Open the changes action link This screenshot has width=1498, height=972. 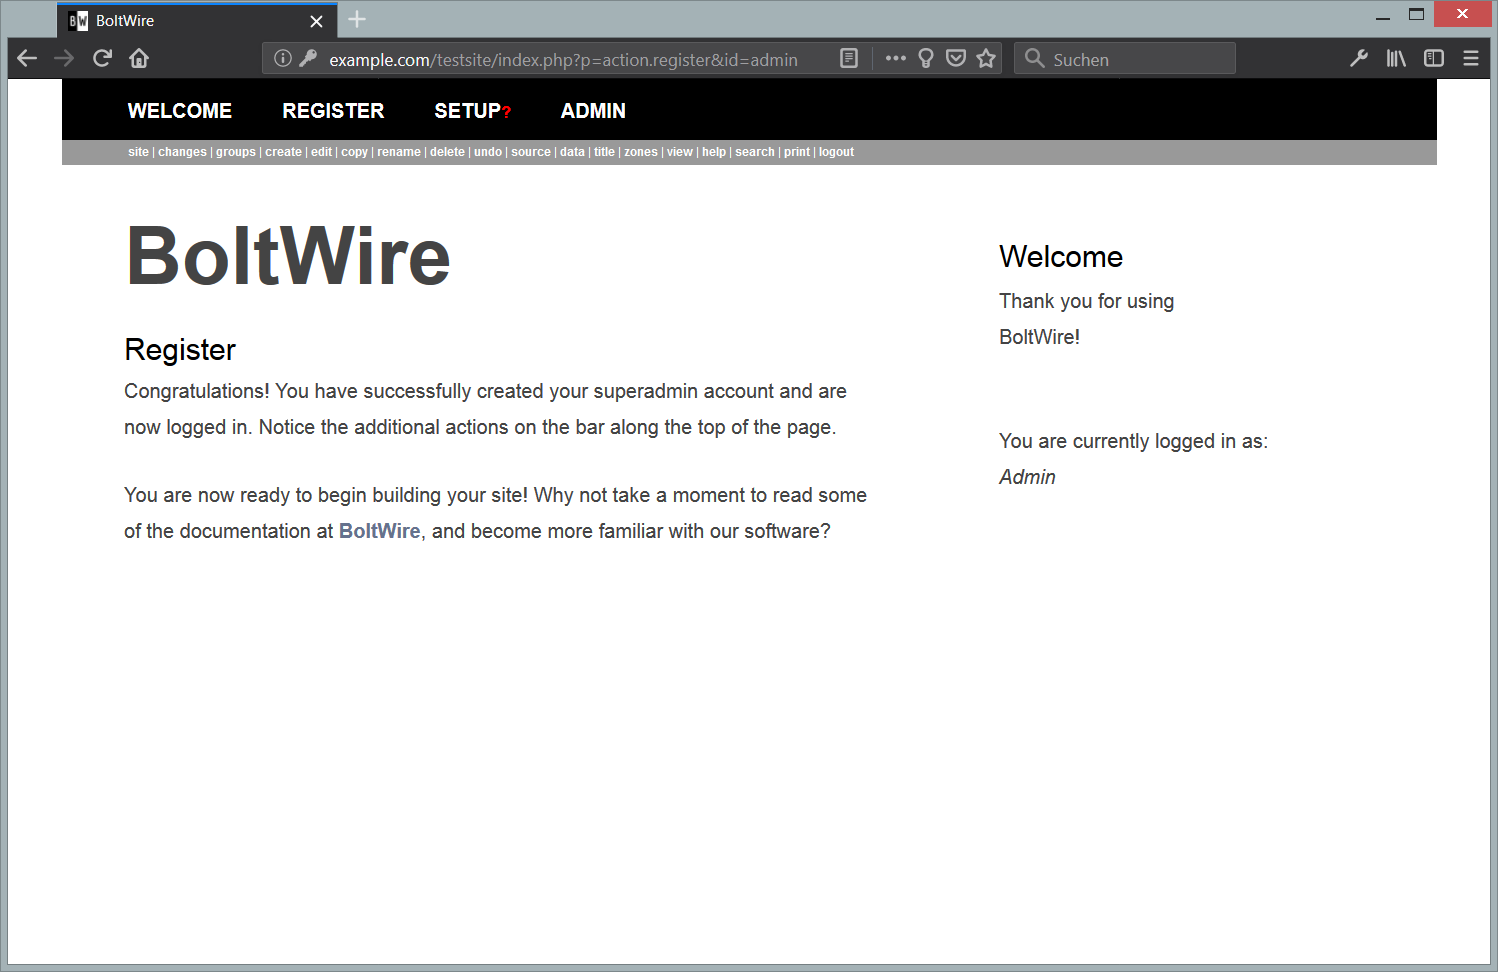pos(182,152)
